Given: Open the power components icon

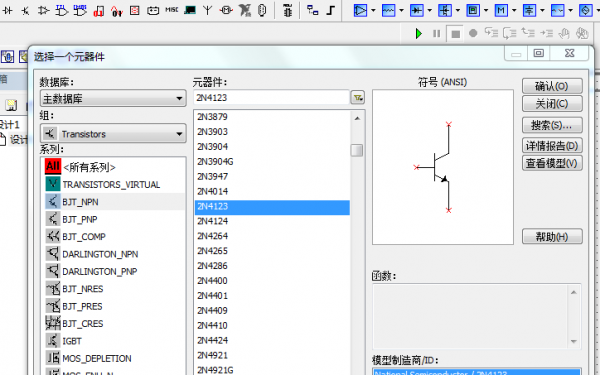Looking at the screenshot, I should click(153, 10).
